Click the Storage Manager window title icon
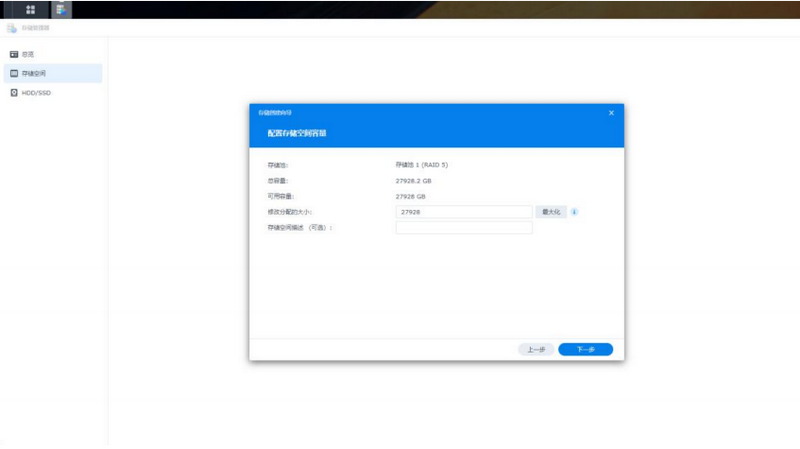 point(12,28)
